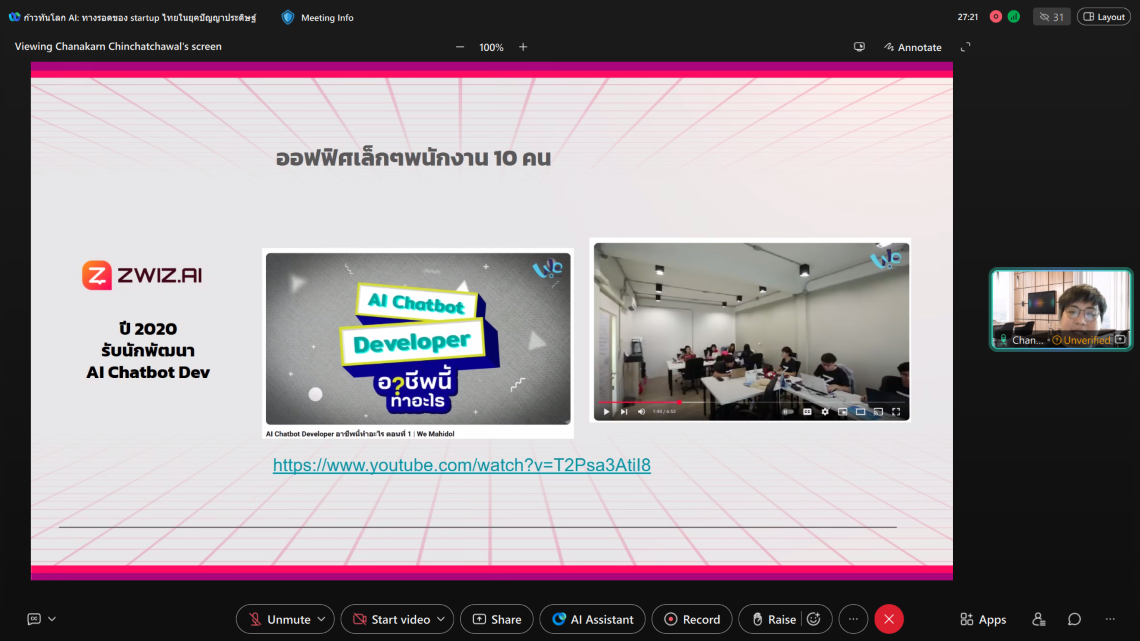The height and width of the screenshot is (641, 1140).
Task: Open the More options ellipsis in the control bar
Action: [x=853, y=619]
